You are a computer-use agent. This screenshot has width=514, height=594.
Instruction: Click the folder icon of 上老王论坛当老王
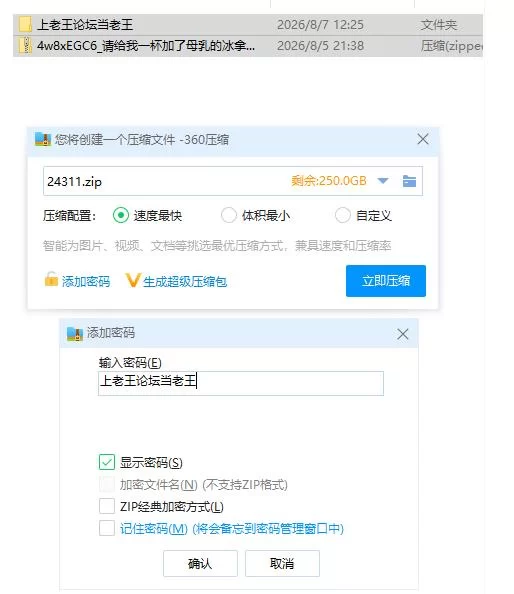pyautogui.click(x=25, y=25)
